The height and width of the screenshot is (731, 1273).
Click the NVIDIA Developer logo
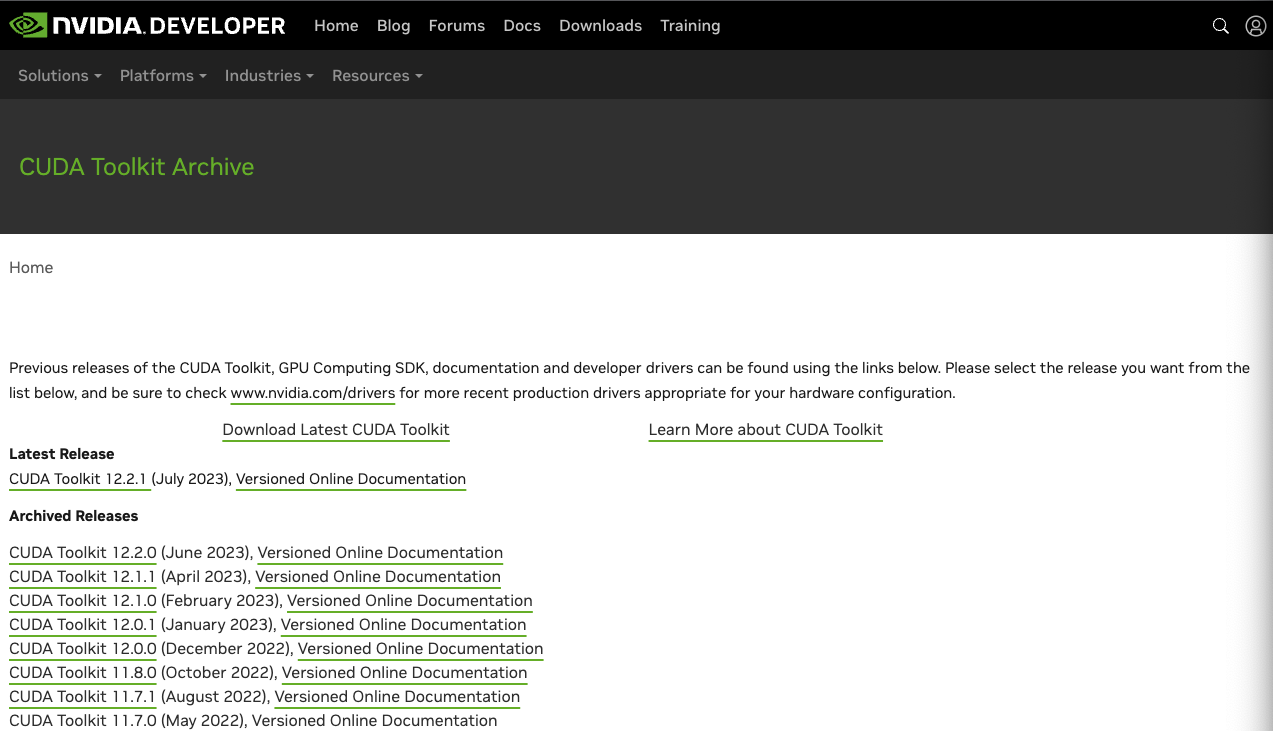(x=147, y=25)
